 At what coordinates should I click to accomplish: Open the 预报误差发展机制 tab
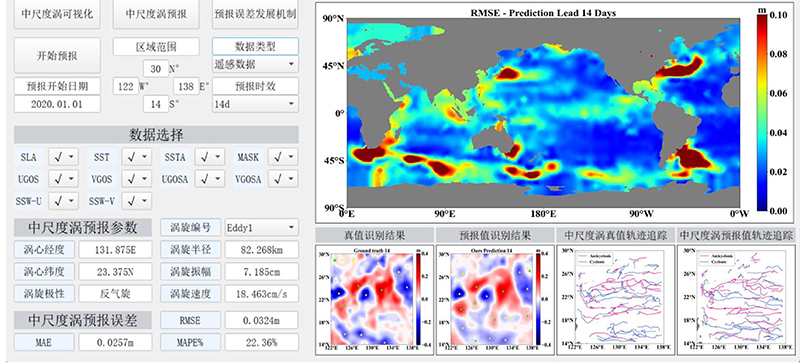(255, 14)
